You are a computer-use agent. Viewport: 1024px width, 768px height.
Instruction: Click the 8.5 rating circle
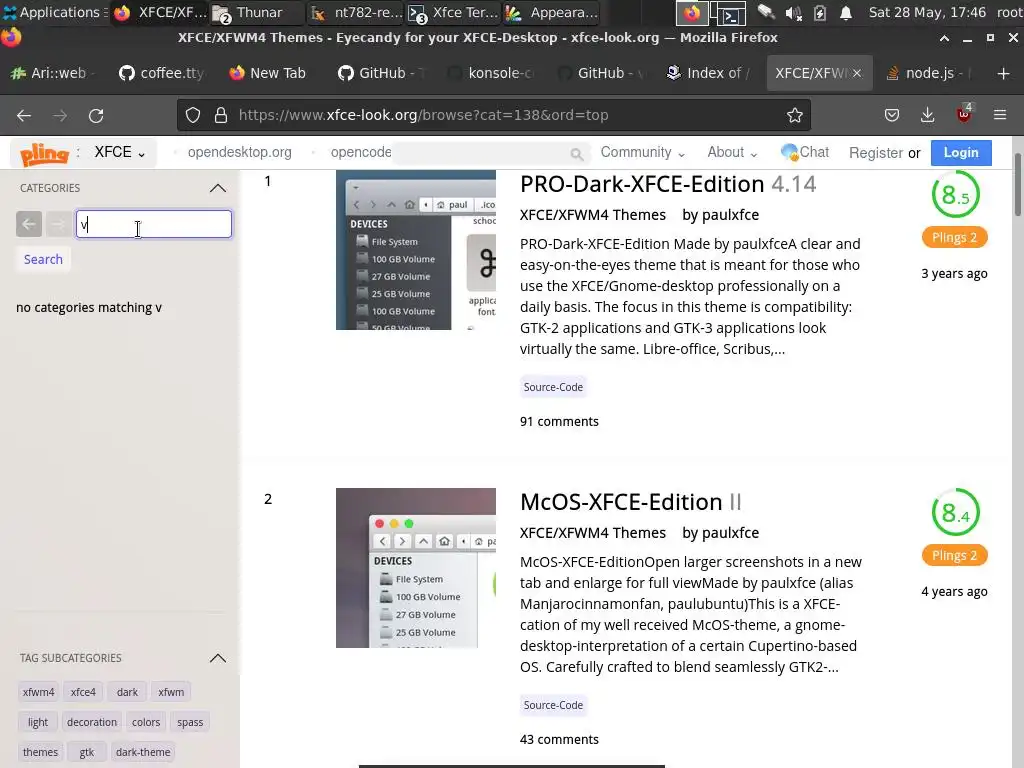tap(955, 195)
